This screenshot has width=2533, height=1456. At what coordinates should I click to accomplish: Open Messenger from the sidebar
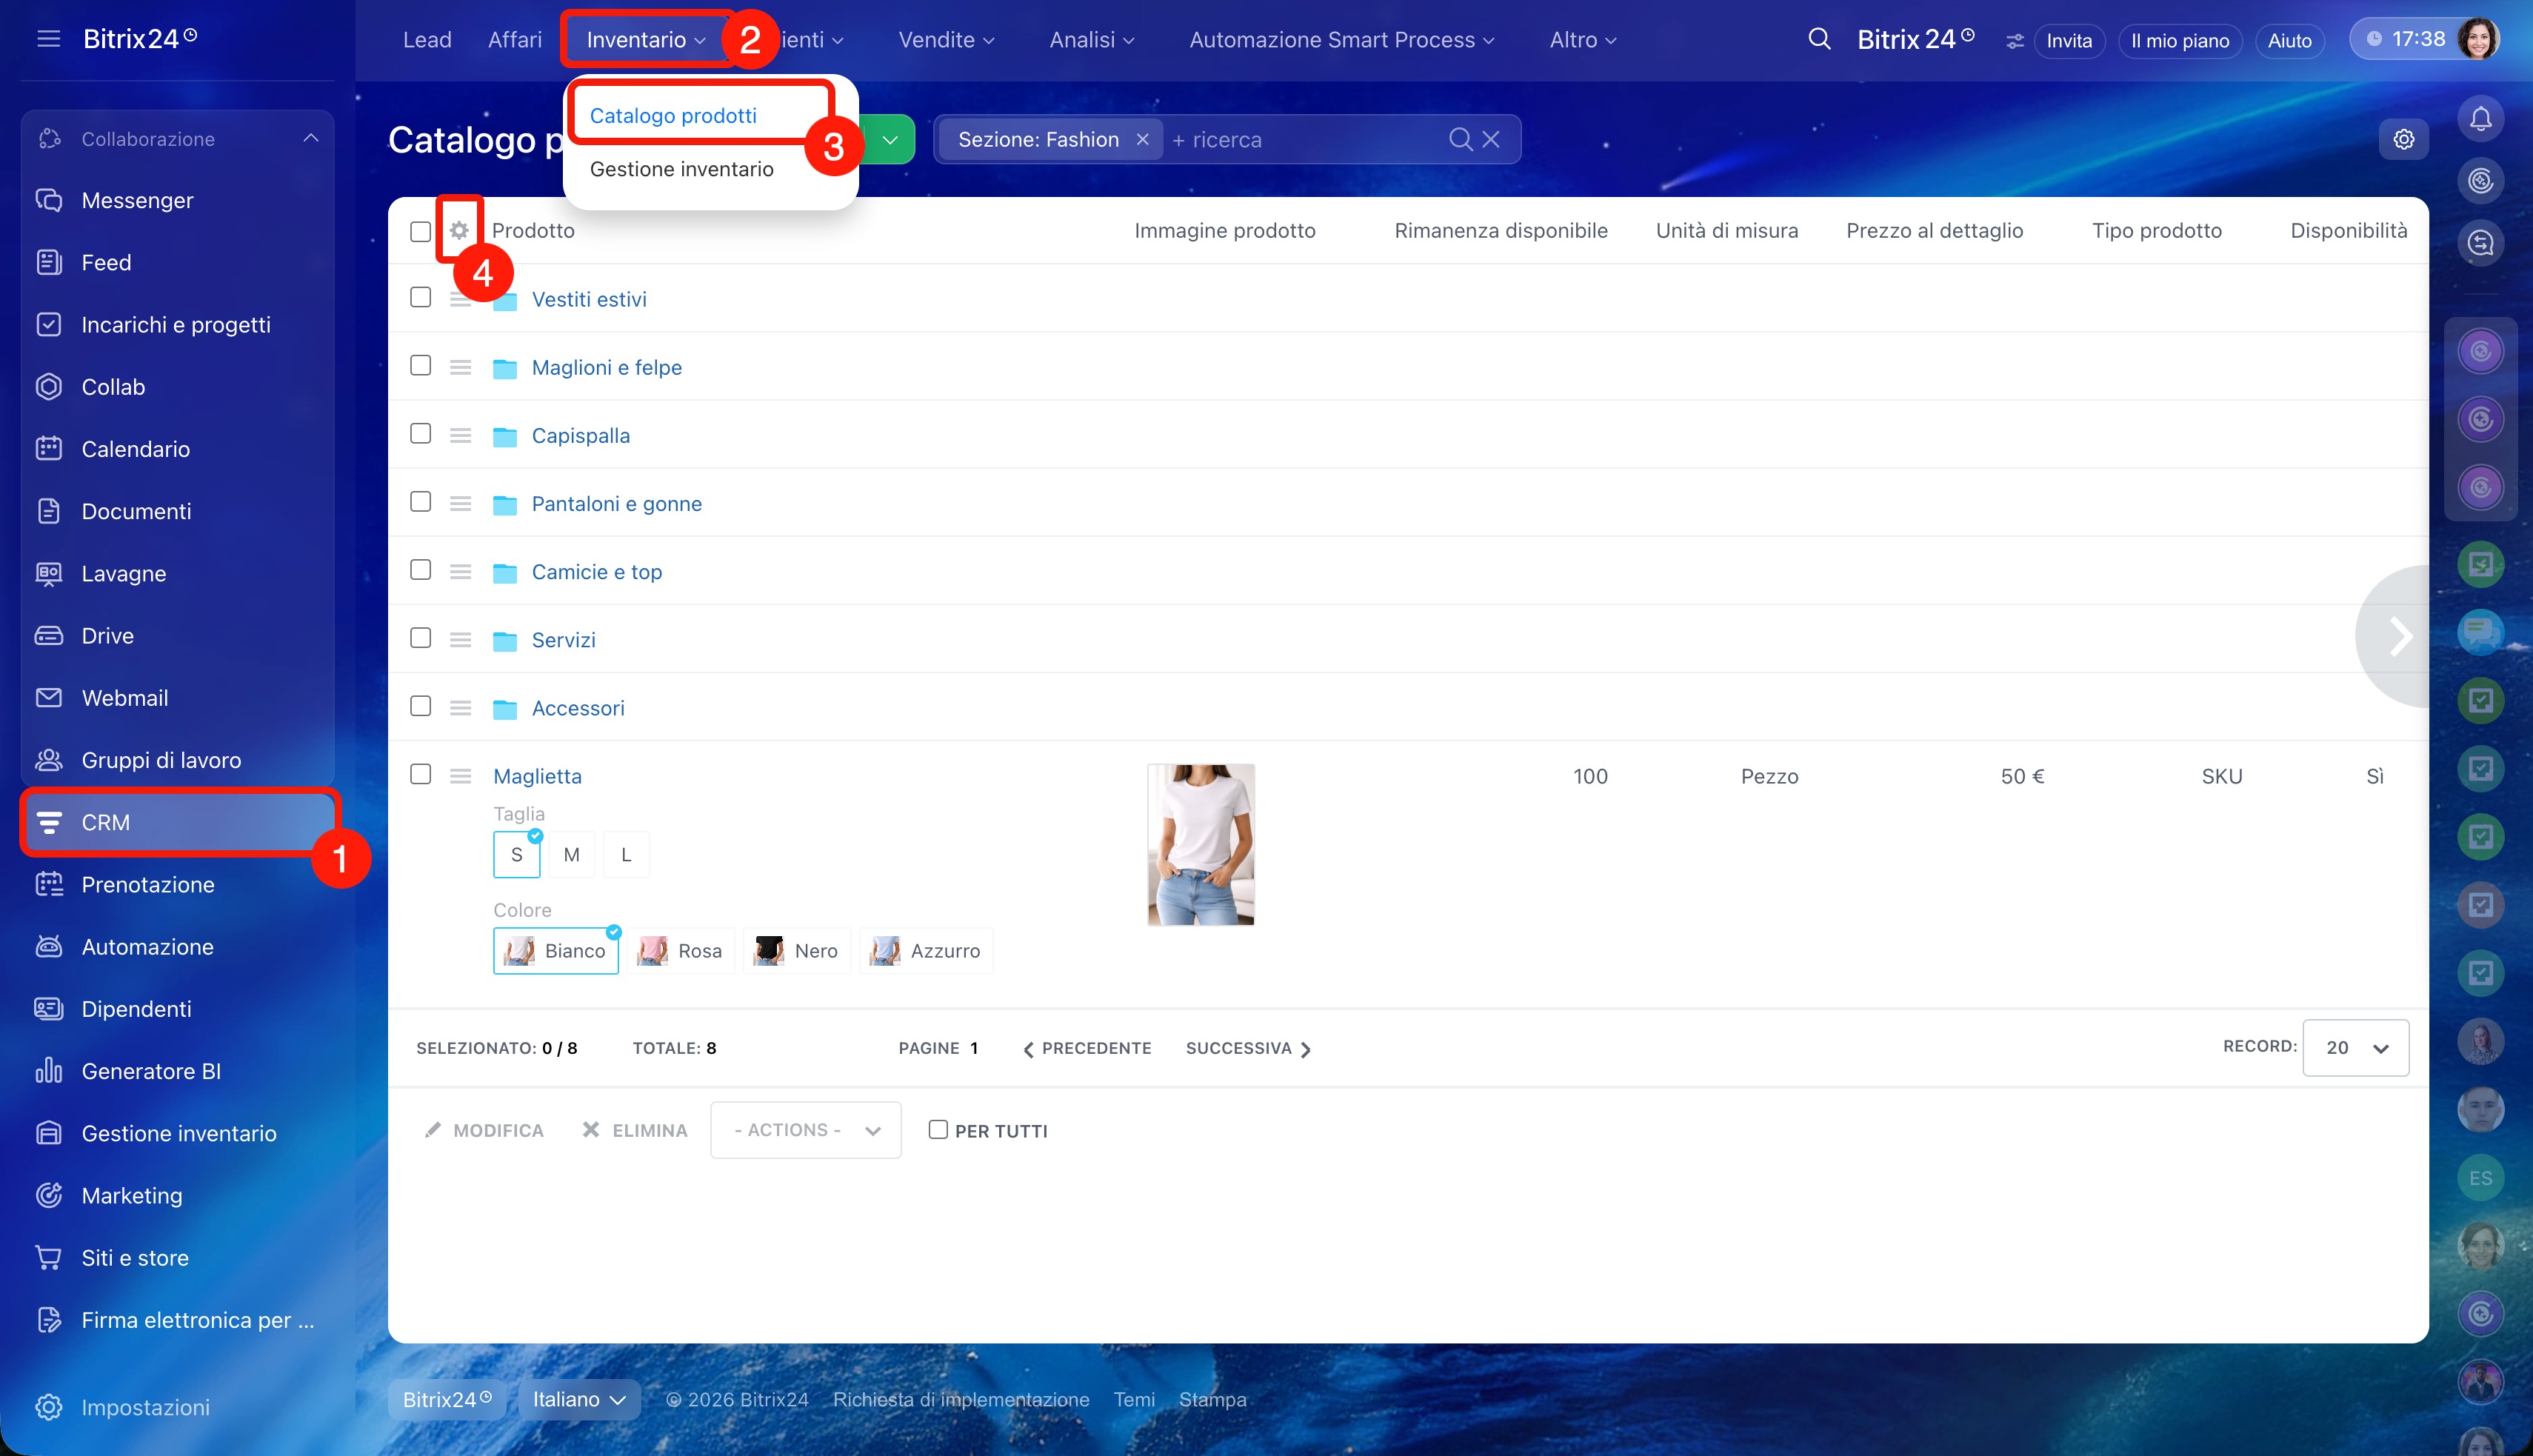pos(137,200)
